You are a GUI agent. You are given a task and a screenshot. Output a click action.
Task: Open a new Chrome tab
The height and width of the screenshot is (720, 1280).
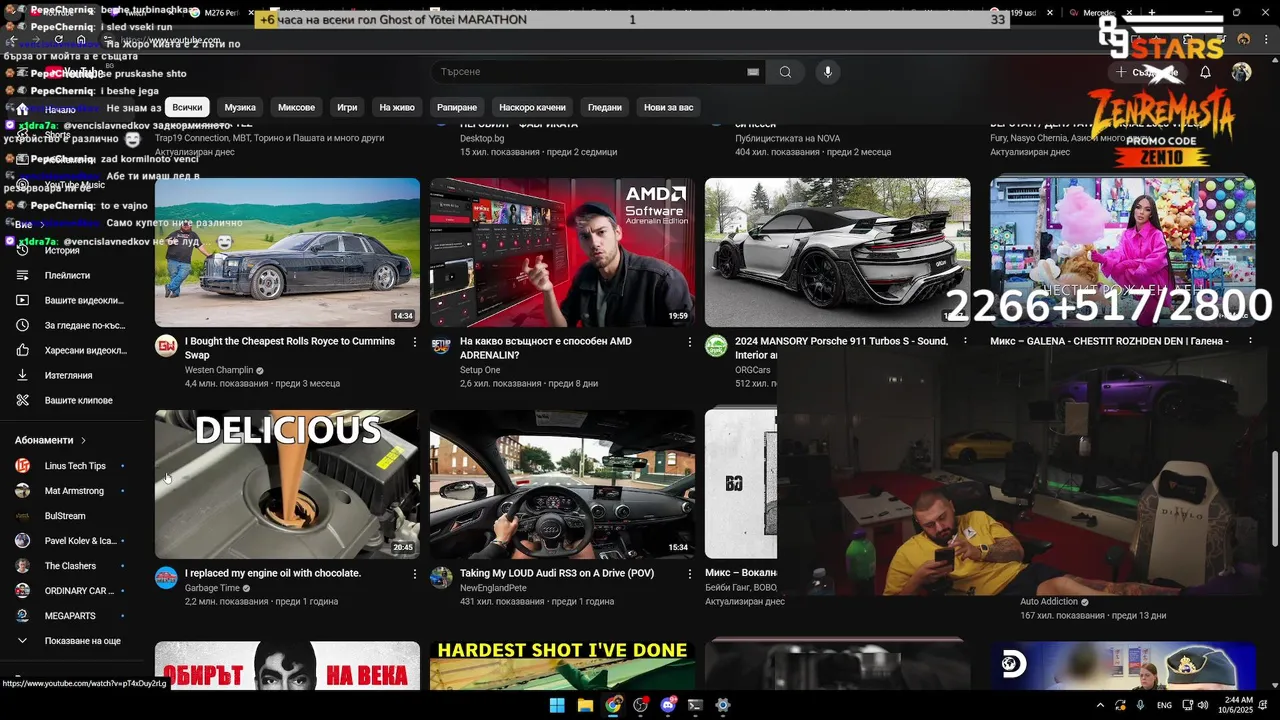pos(1152,13)
